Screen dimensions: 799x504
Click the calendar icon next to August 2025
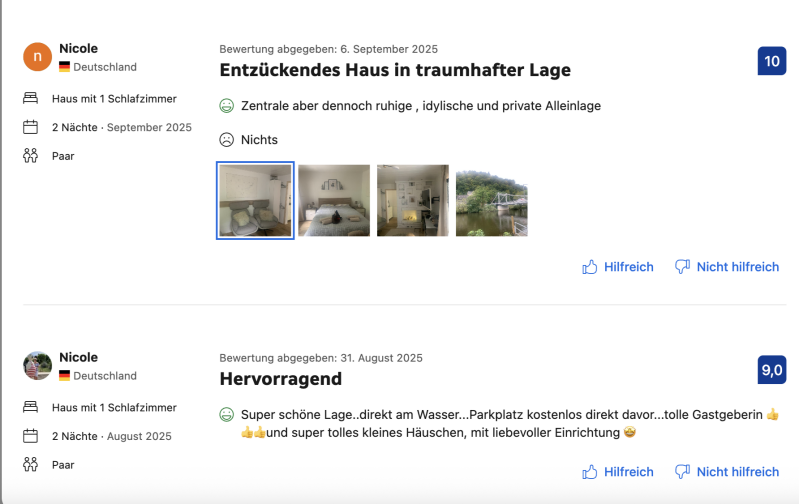tap(30, 436)
